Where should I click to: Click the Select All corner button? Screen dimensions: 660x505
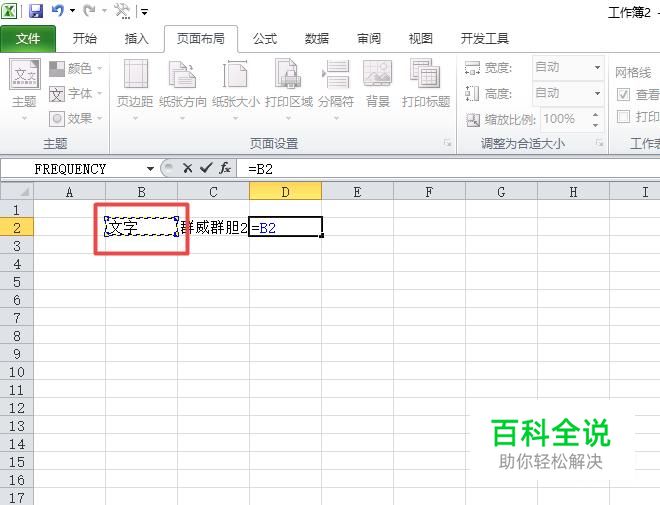click(x=17, y=192)
